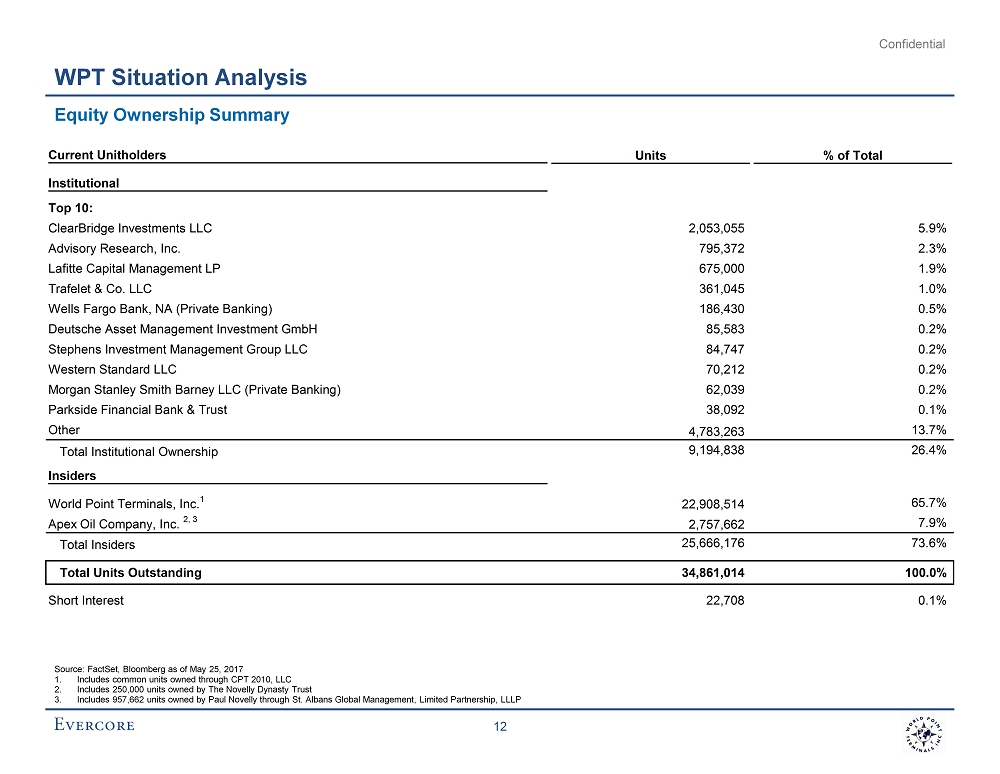Image resolution: width=1000 pixels, height=774 pixels.
Task: Click the Lafitte Capital Management LP entry
Action: click(x=134, y=269)
